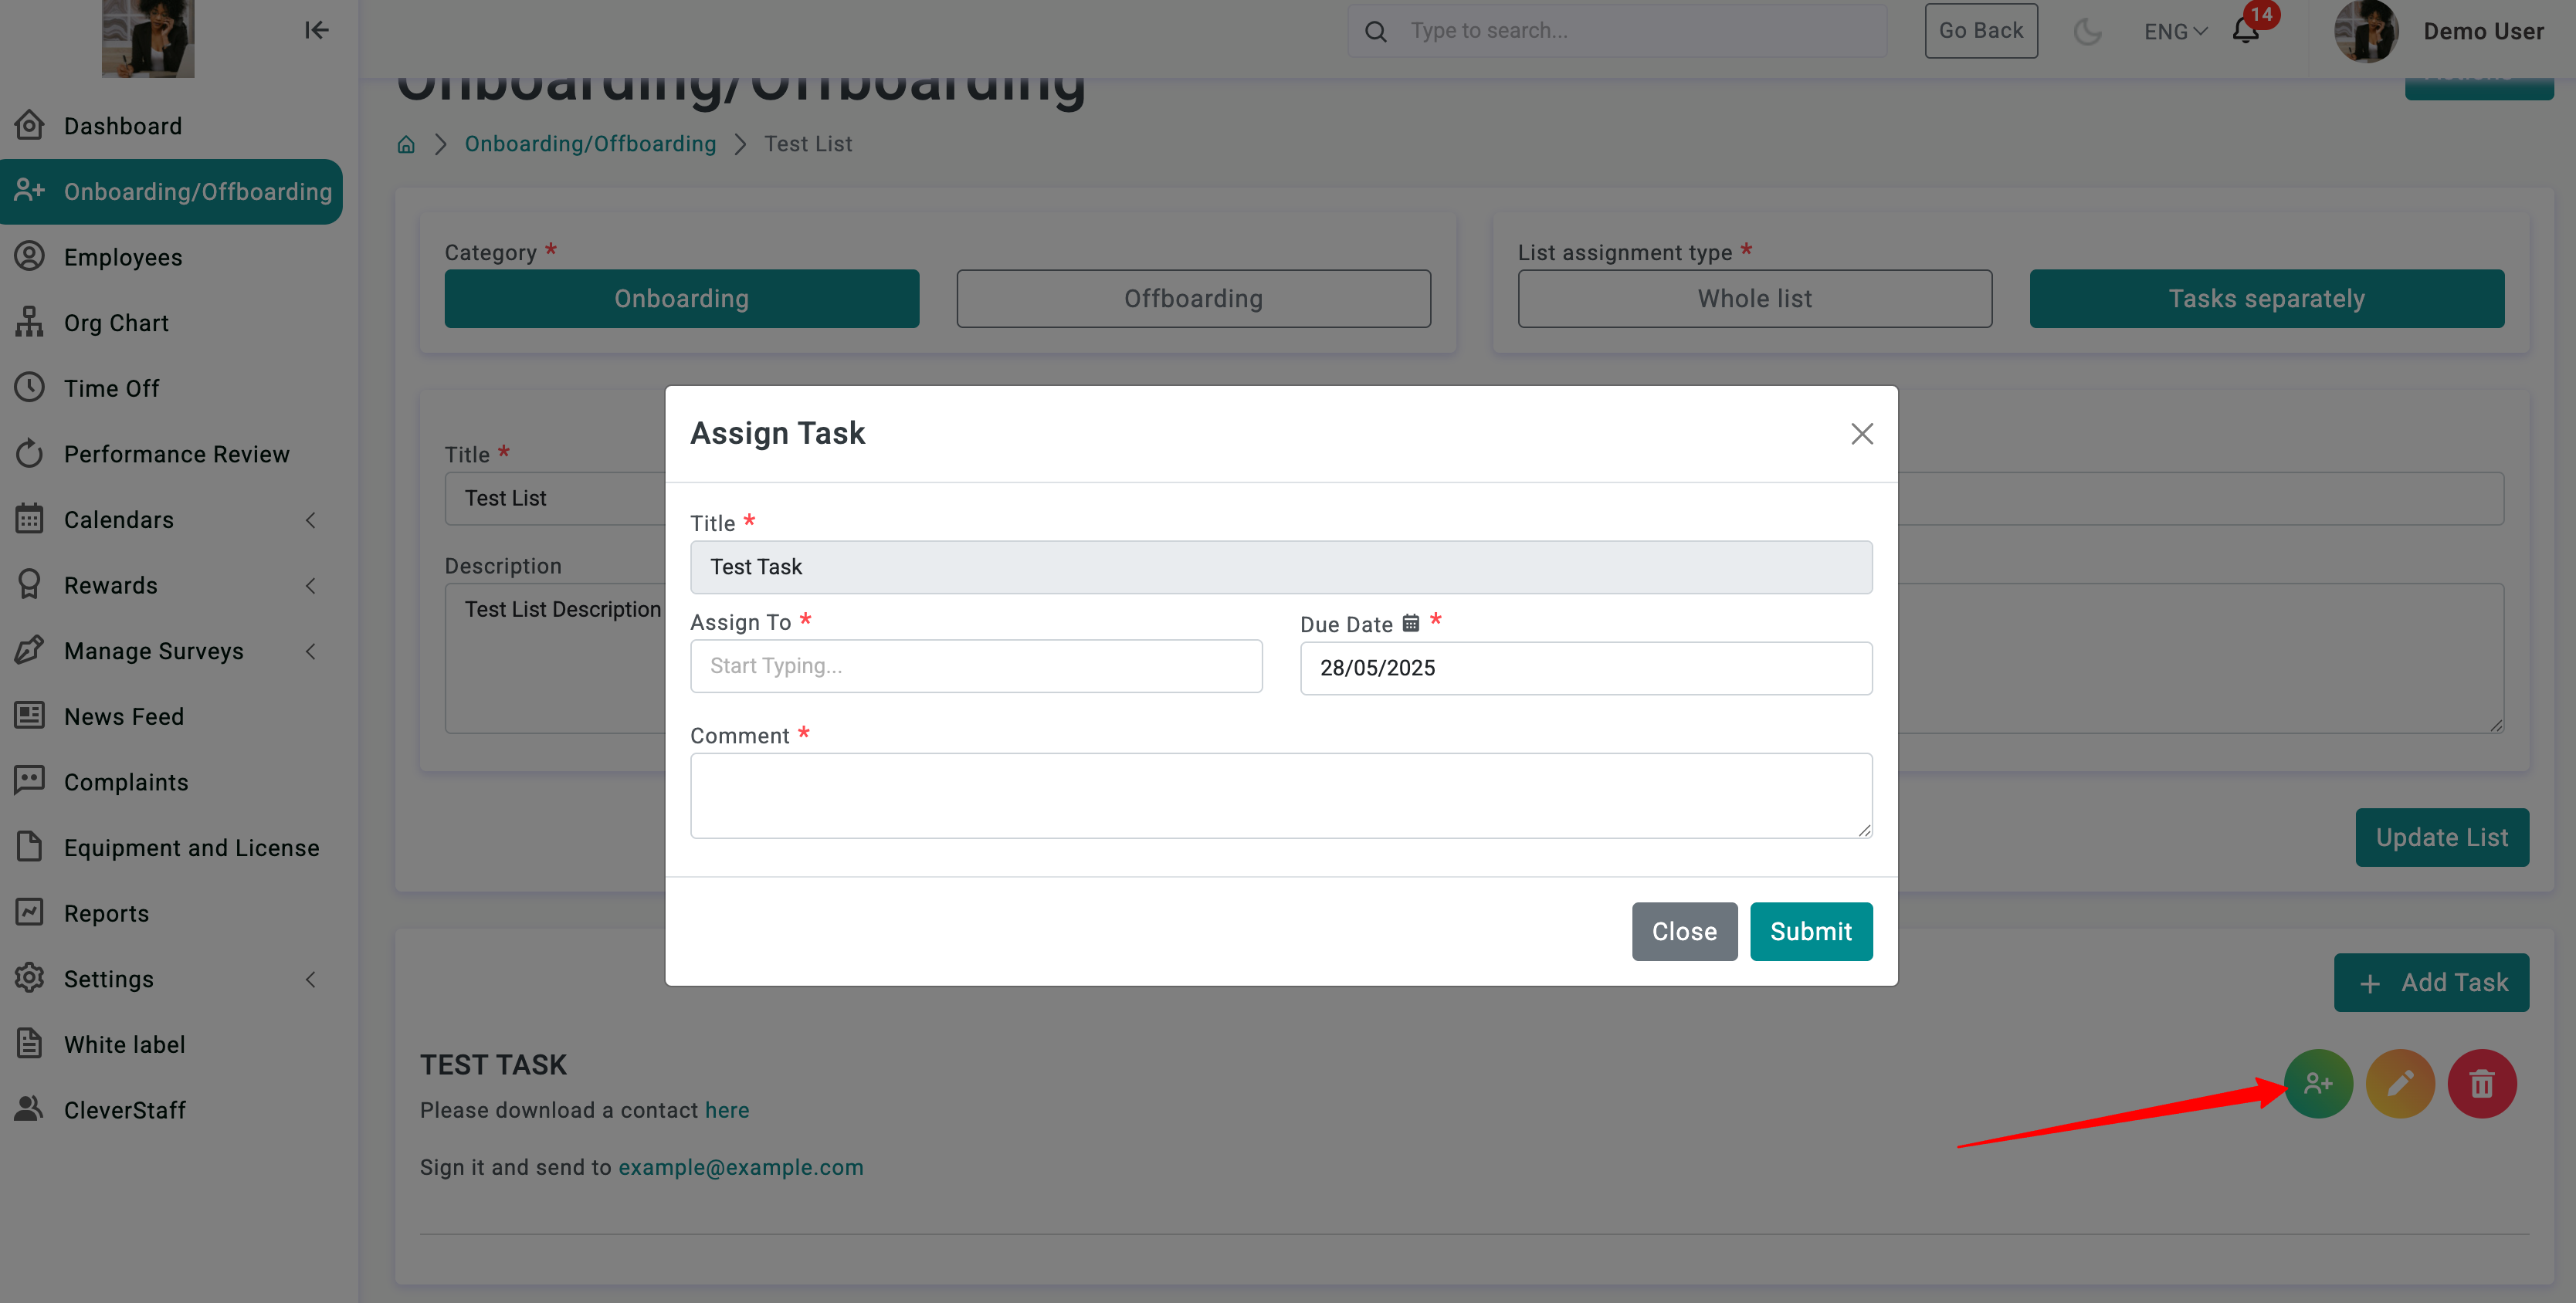The image size is (2576, 1303).
Task: Open the notifications bell icon
Action: pyautogui.click(x=2245, y=31)
